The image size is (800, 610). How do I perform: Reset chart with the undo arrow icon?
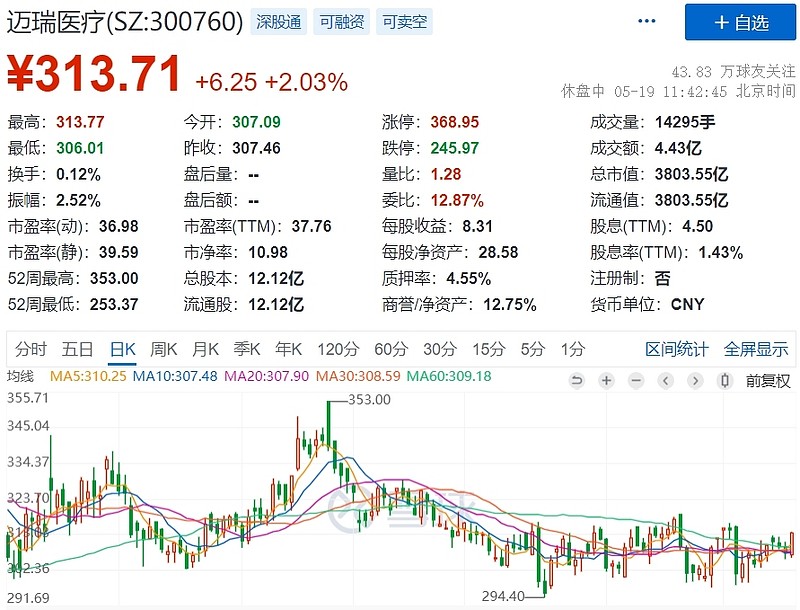point(577,380)
